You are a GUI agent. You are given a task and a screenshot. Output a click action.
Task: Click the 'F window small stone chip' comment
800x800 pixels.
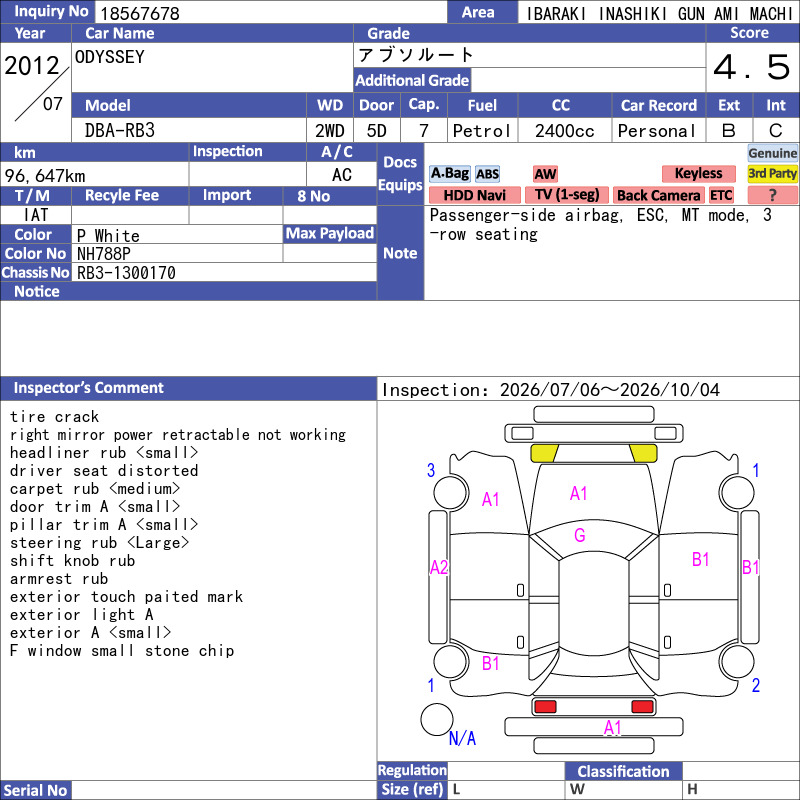coord(122,651)
